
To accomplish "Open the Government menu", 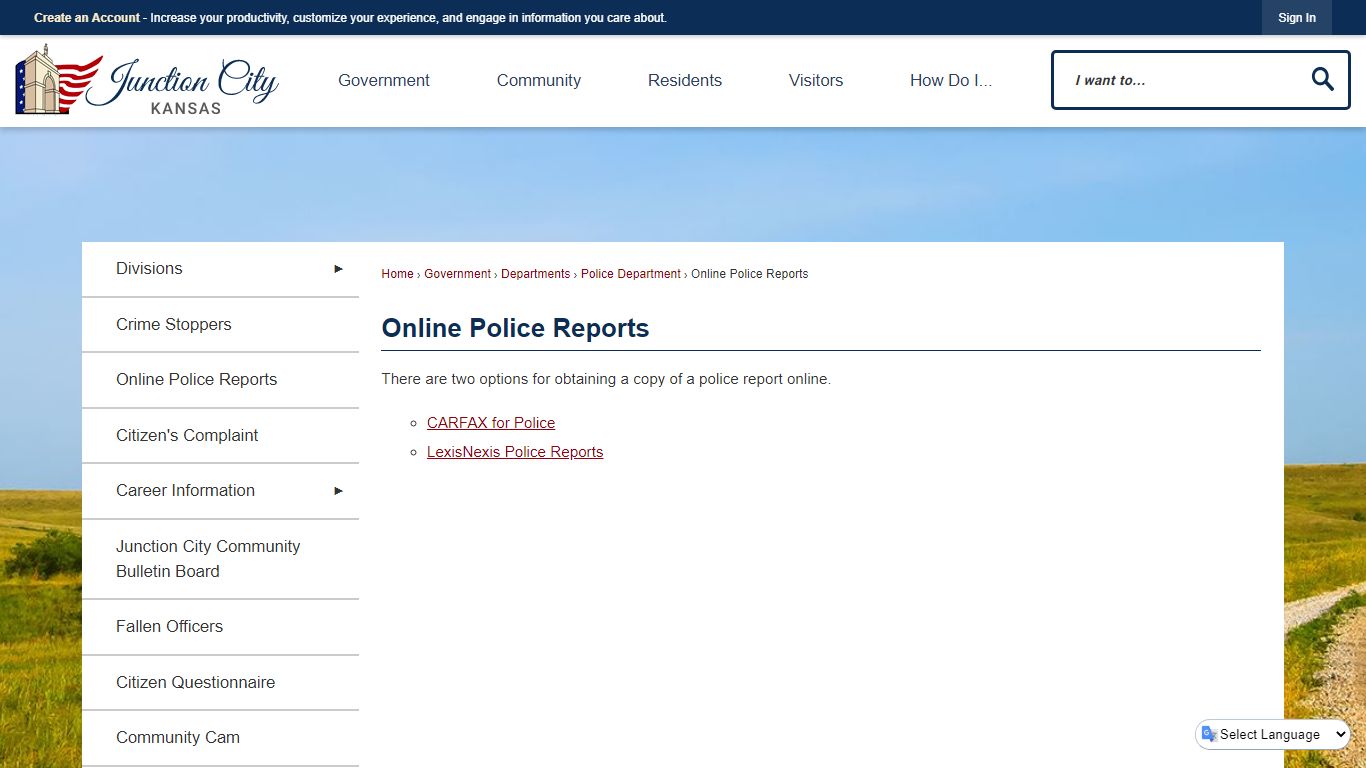I will click(384, 81).
